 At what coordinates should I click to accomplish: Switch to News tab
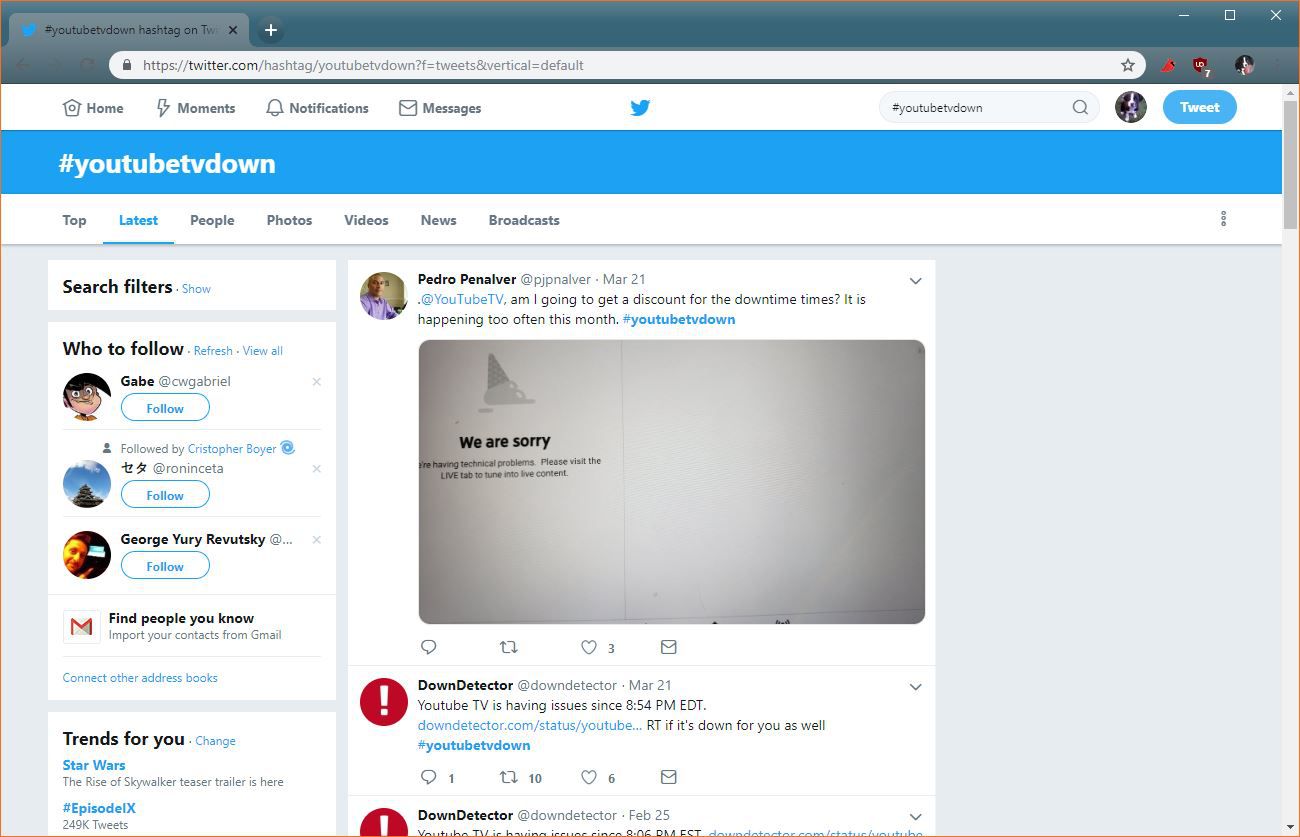point(438,220)
